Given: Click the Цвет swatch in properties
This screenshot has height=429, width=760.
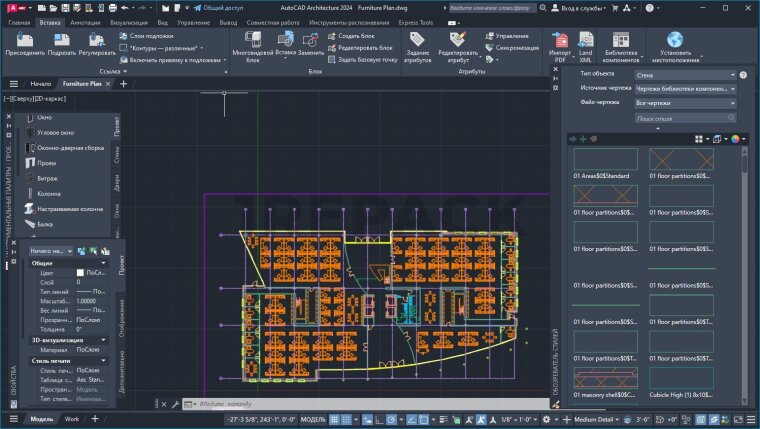Looking at the screenshot, I should coord(81,272).
